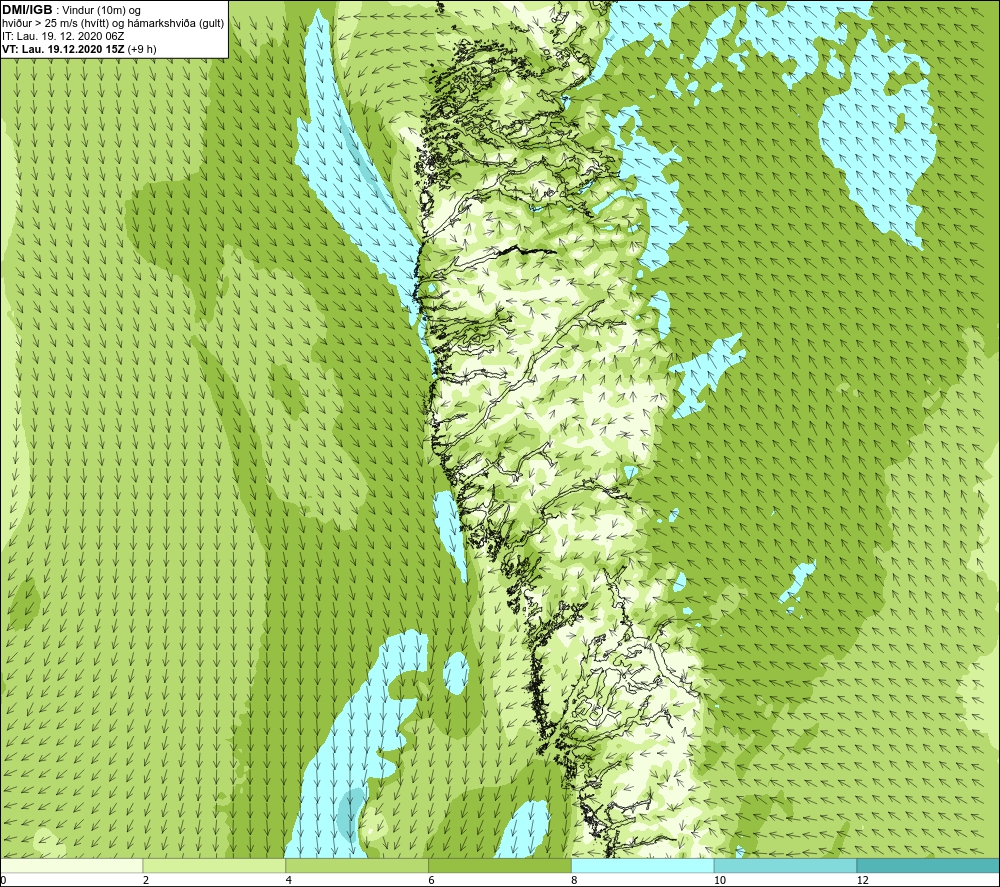Click the 4–6 green scale segment
The width and height of the screenshot is (1000, 887).
click(x=357, y=865)
